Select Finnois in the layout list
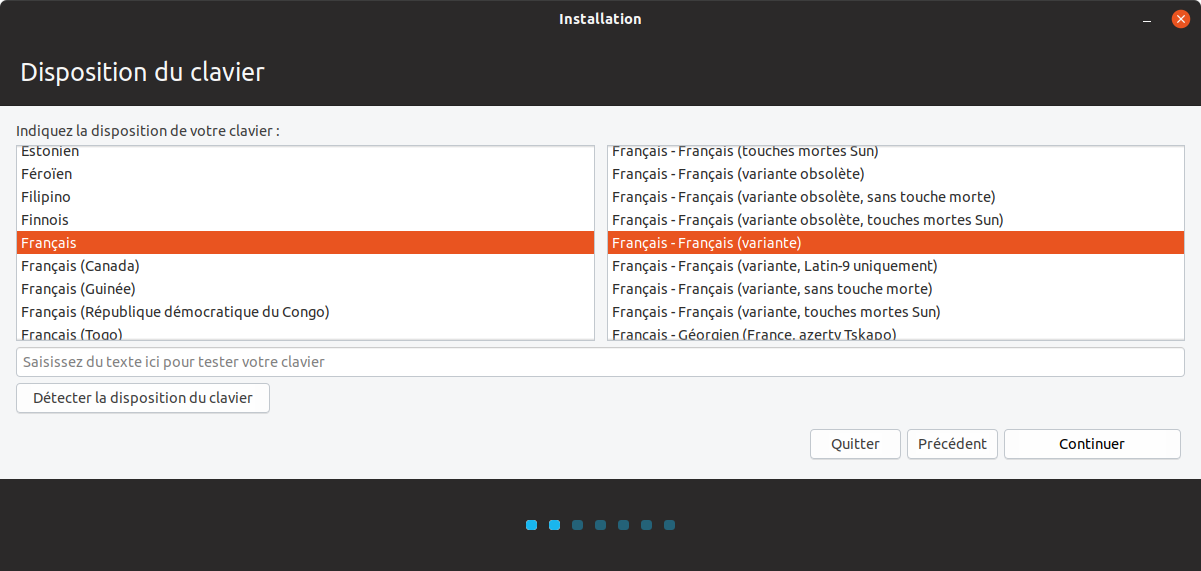Image resolution: width=1201 pixels, height=571 pixels. pos(45,220)
